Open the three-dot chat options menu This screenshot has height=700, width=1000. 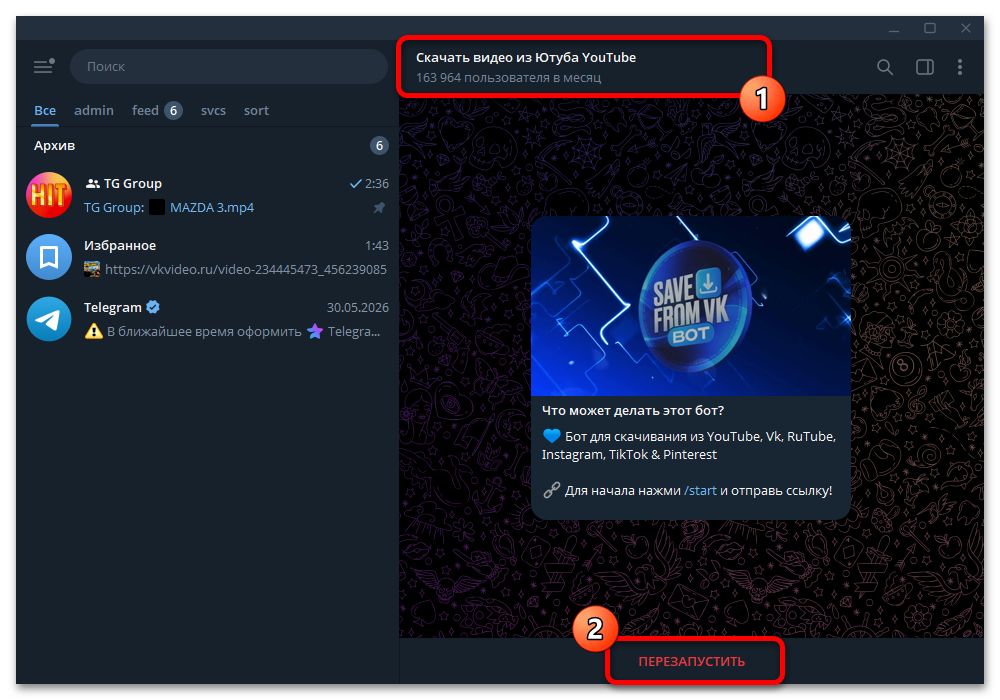960,67
